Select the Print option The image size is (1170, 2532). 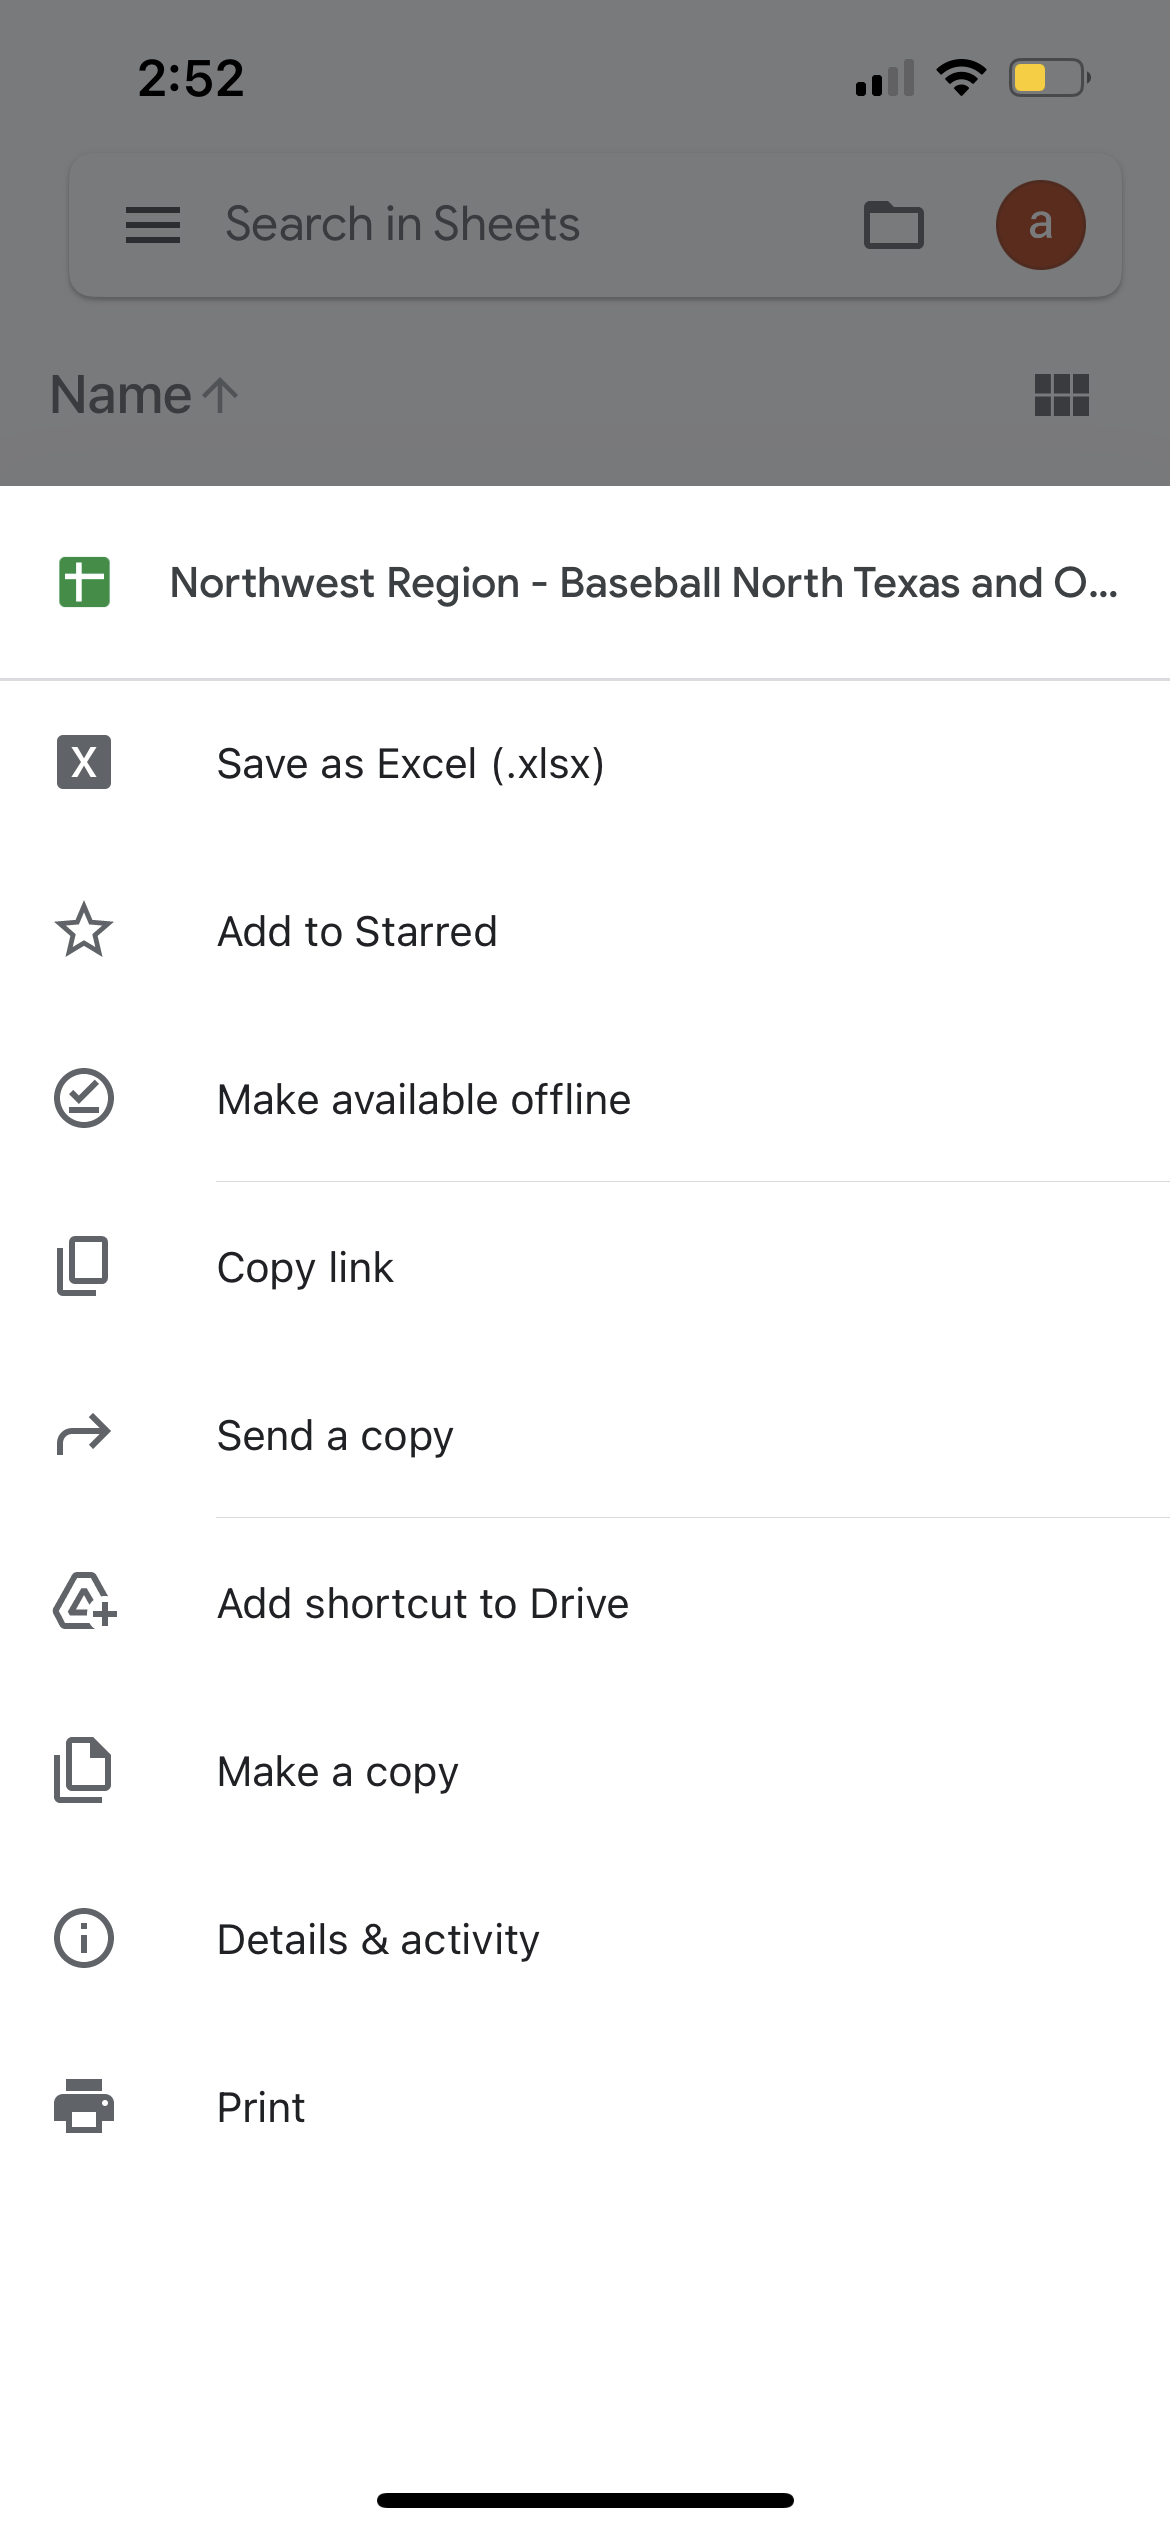point(261,2108)
